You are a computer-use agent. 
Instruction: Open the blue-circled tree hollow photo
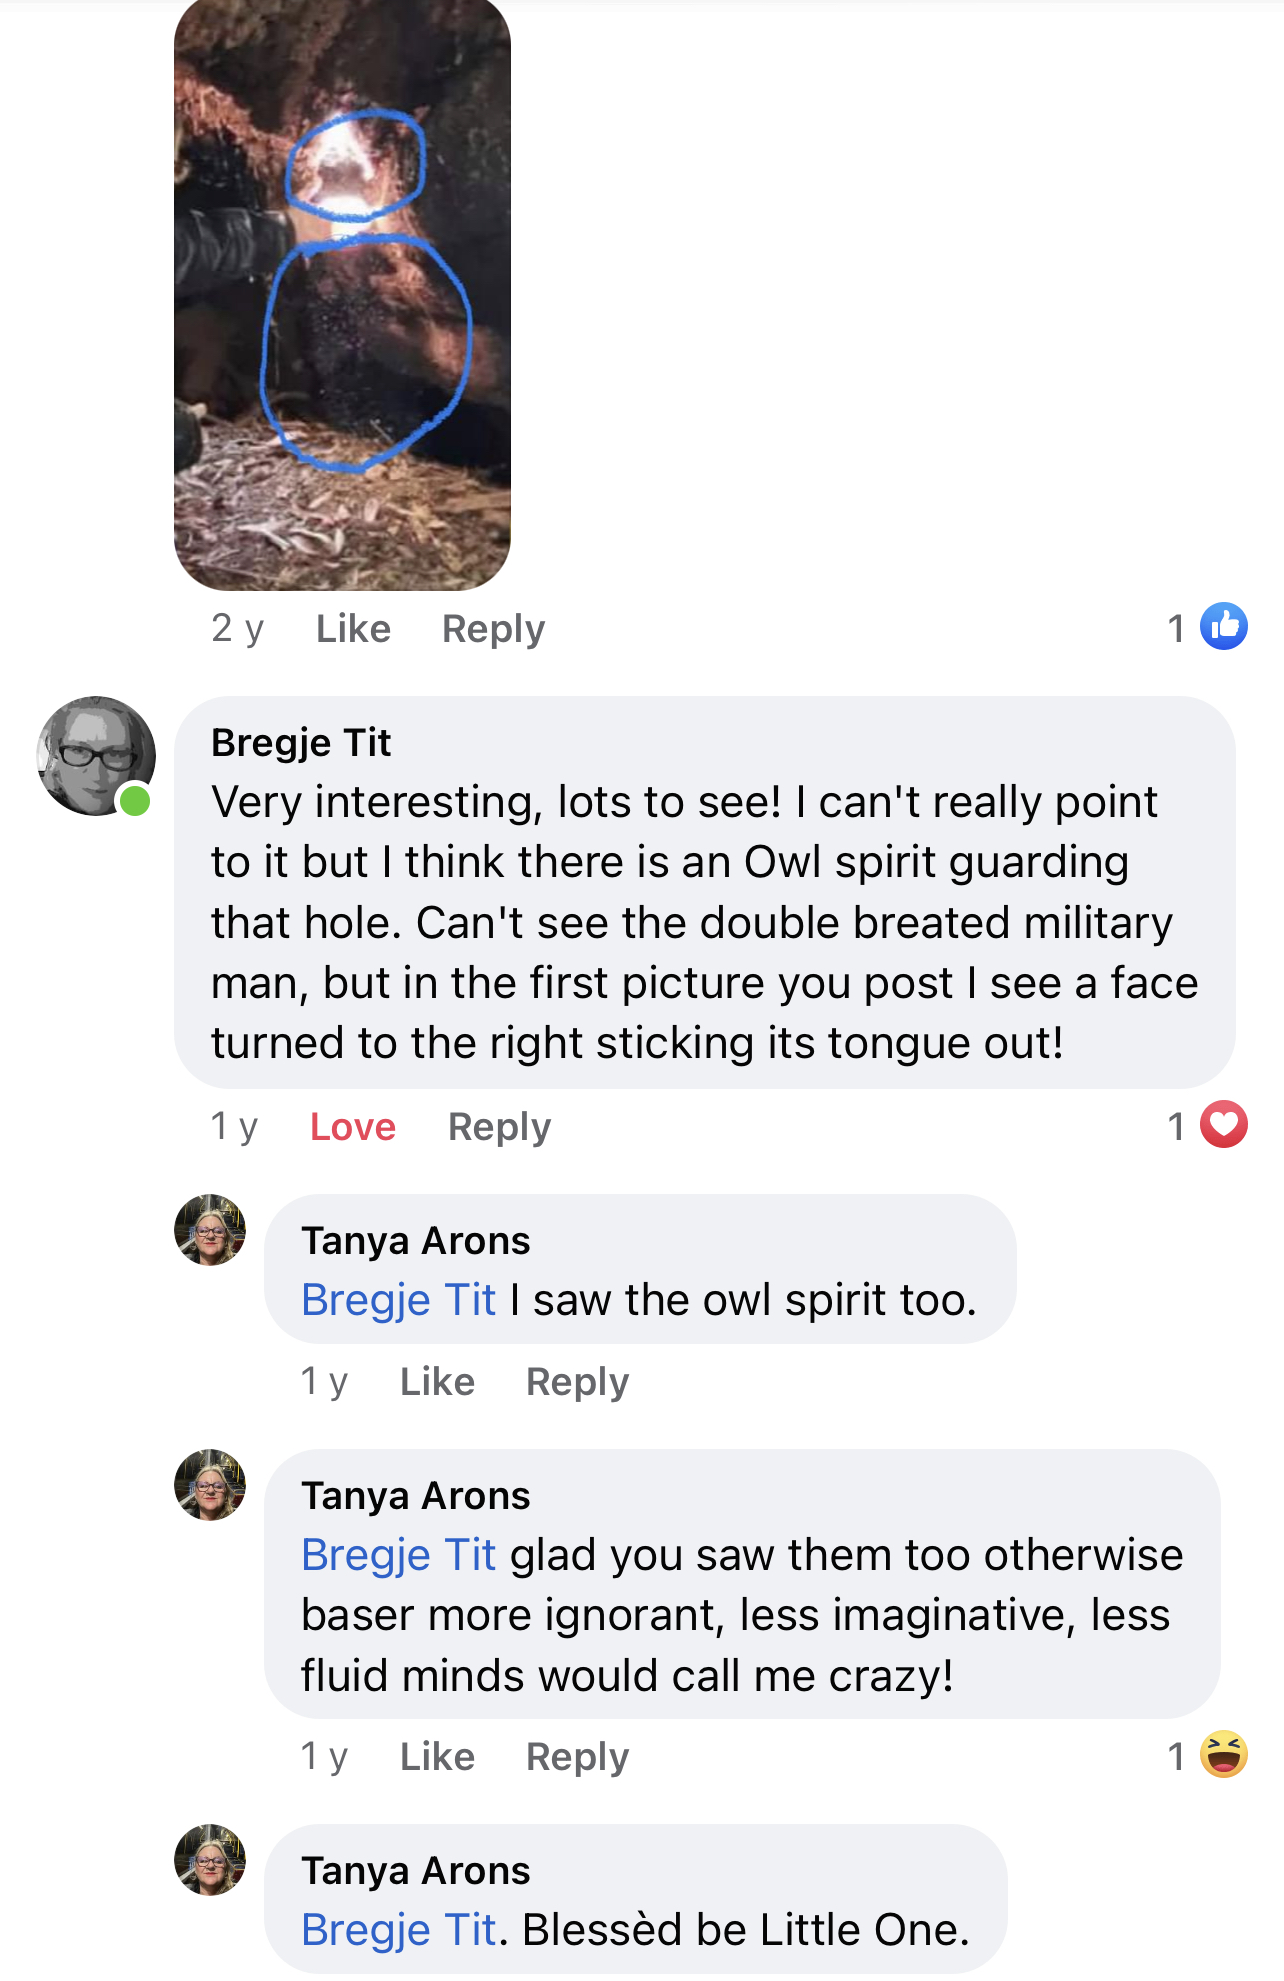[342, 294]
